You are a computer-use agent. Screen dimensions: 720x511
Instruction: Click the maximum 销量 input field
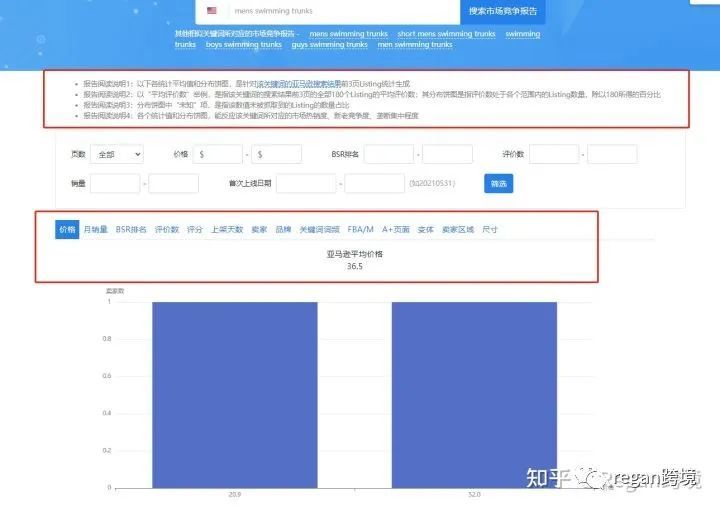[x=174, y=184]
